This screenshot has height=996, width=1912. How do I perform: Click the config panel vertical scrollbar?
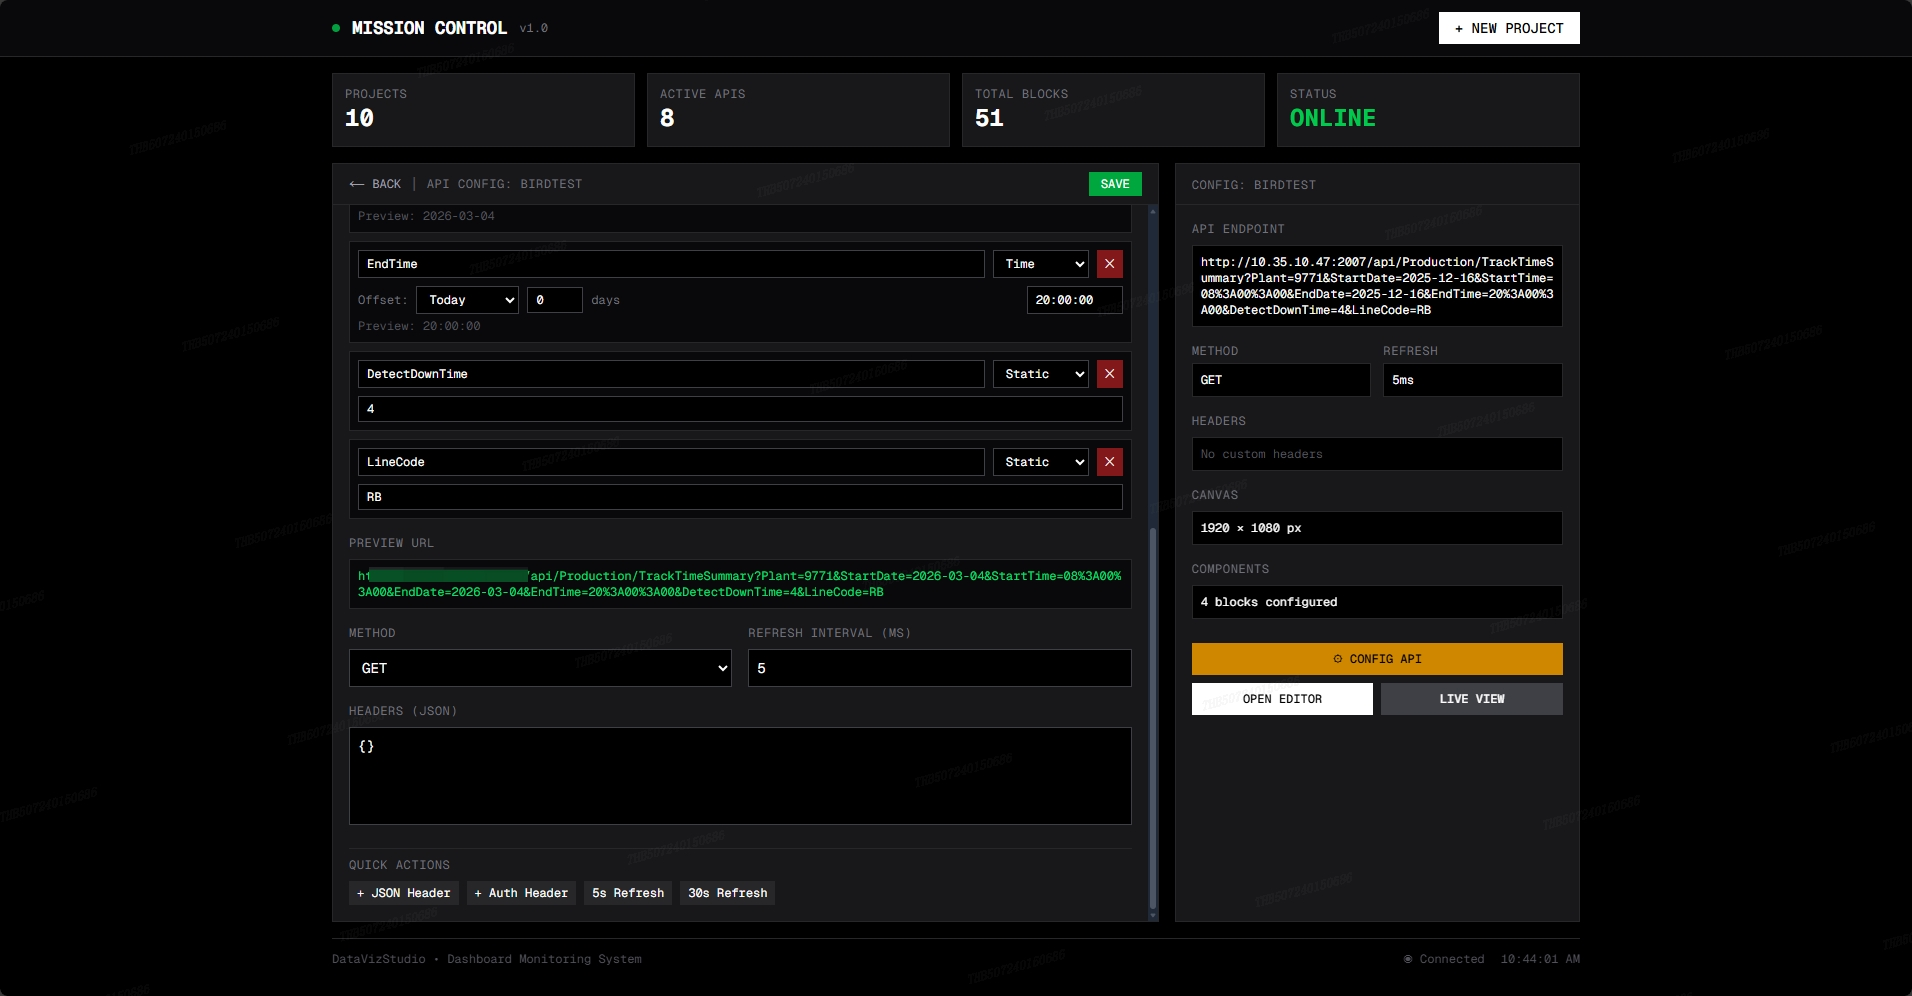tap(1153, 720)
